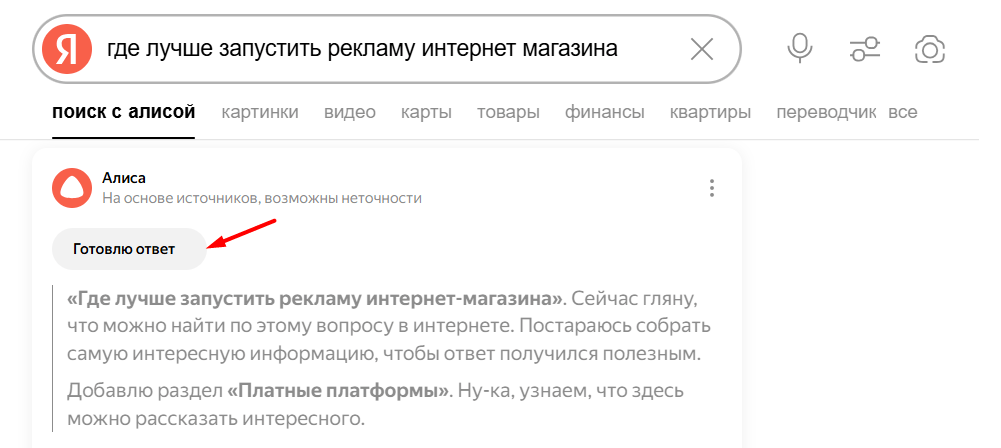
Task: Start voice search with microphone icon
Action: [799, 49]
